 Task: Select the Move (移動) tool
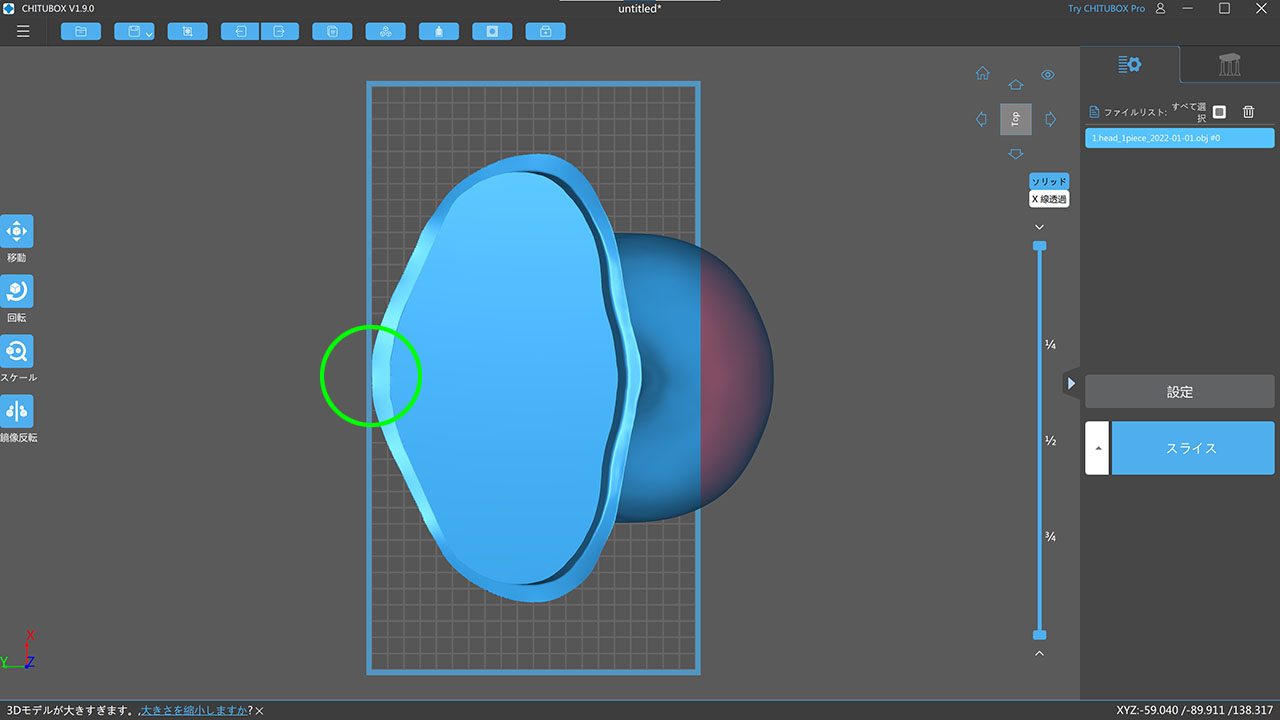[x=17, y=231]
